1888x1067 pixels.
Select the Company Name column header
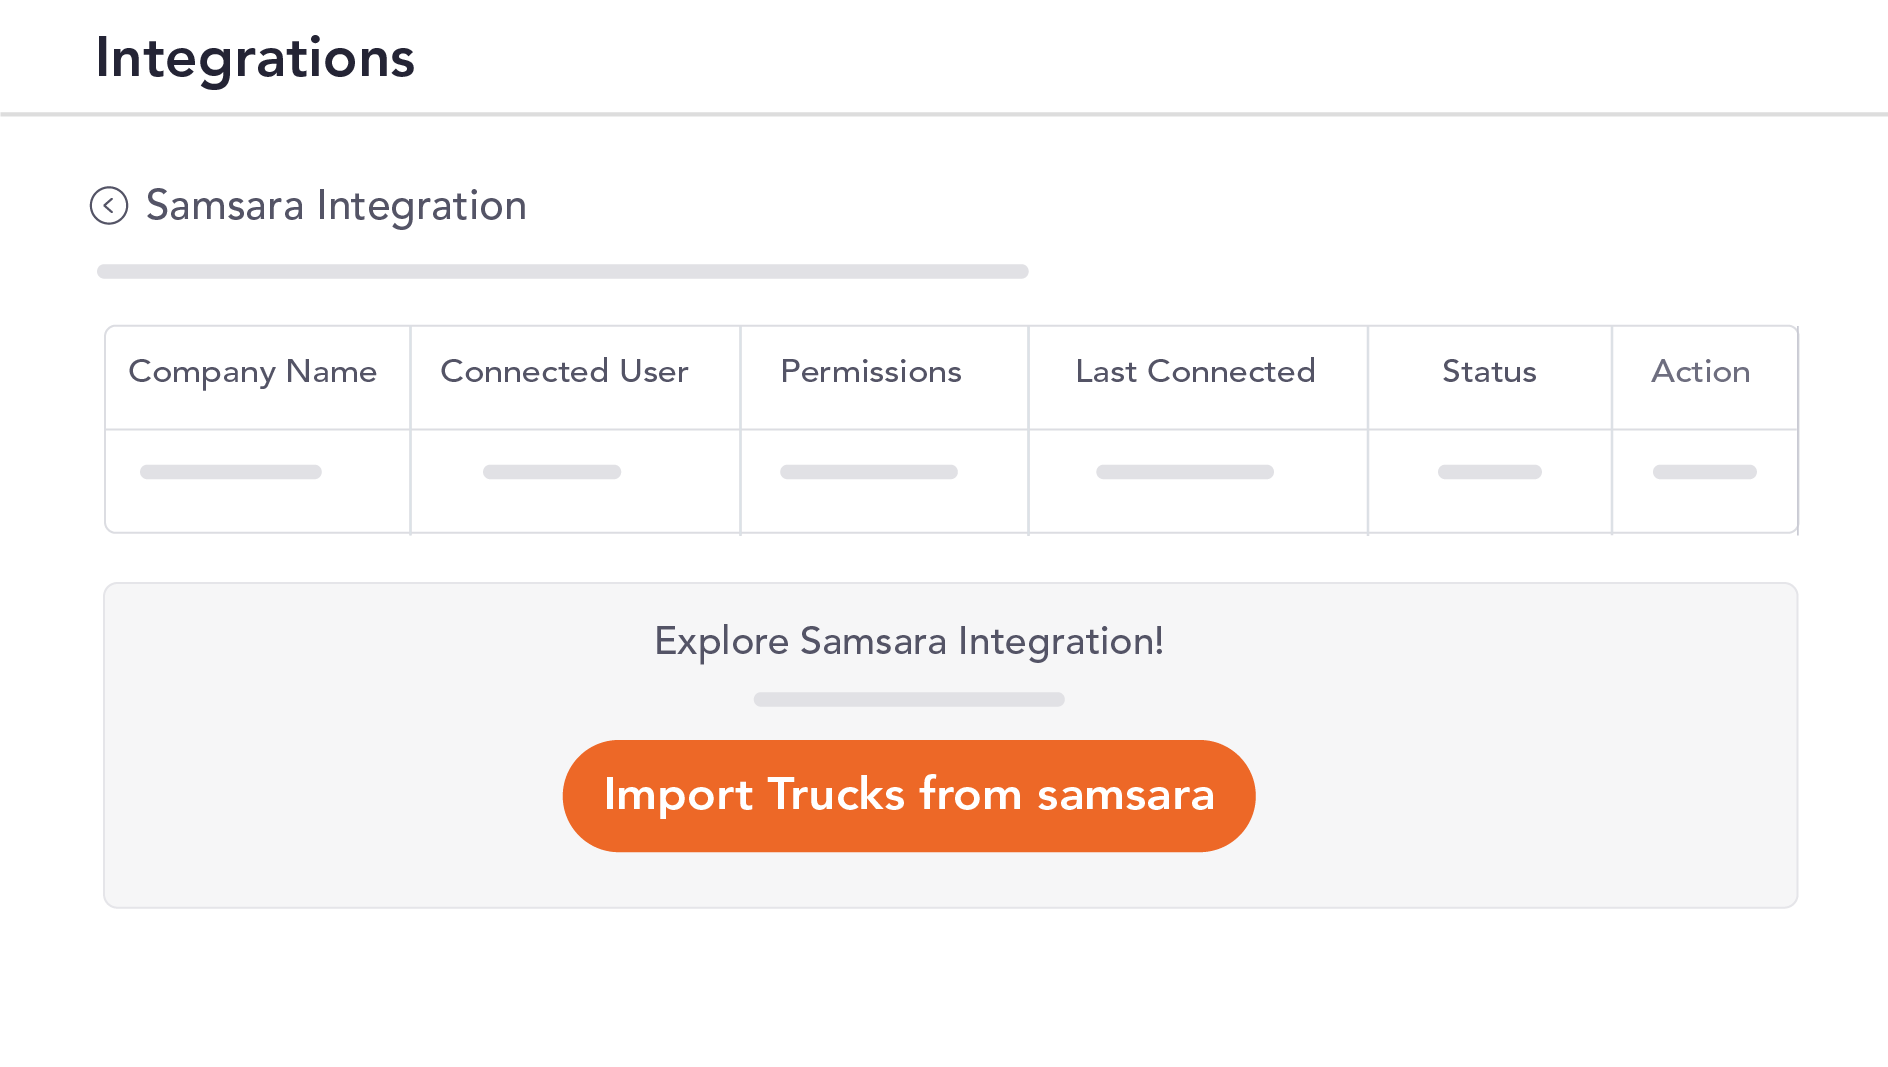pyautogui.click(x=253, y=372)
